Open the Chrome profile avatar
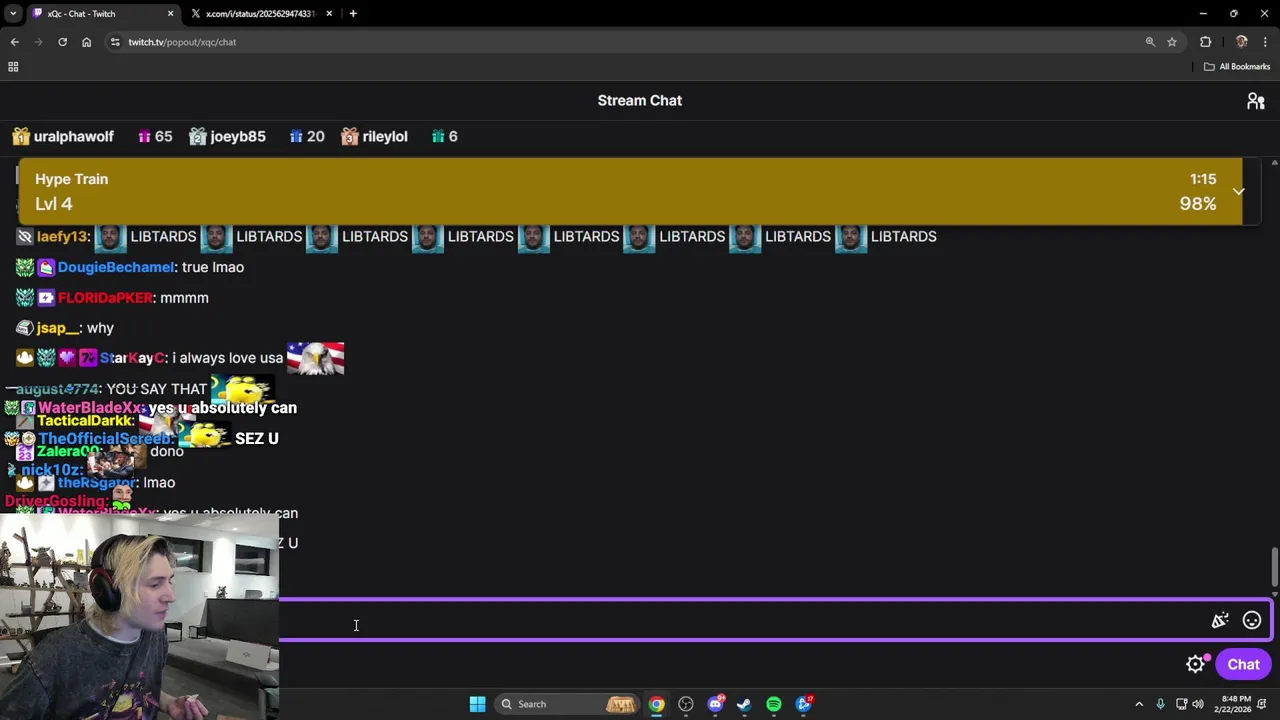The width and height of the screenshot is (1280, 720). [1242, 42]
